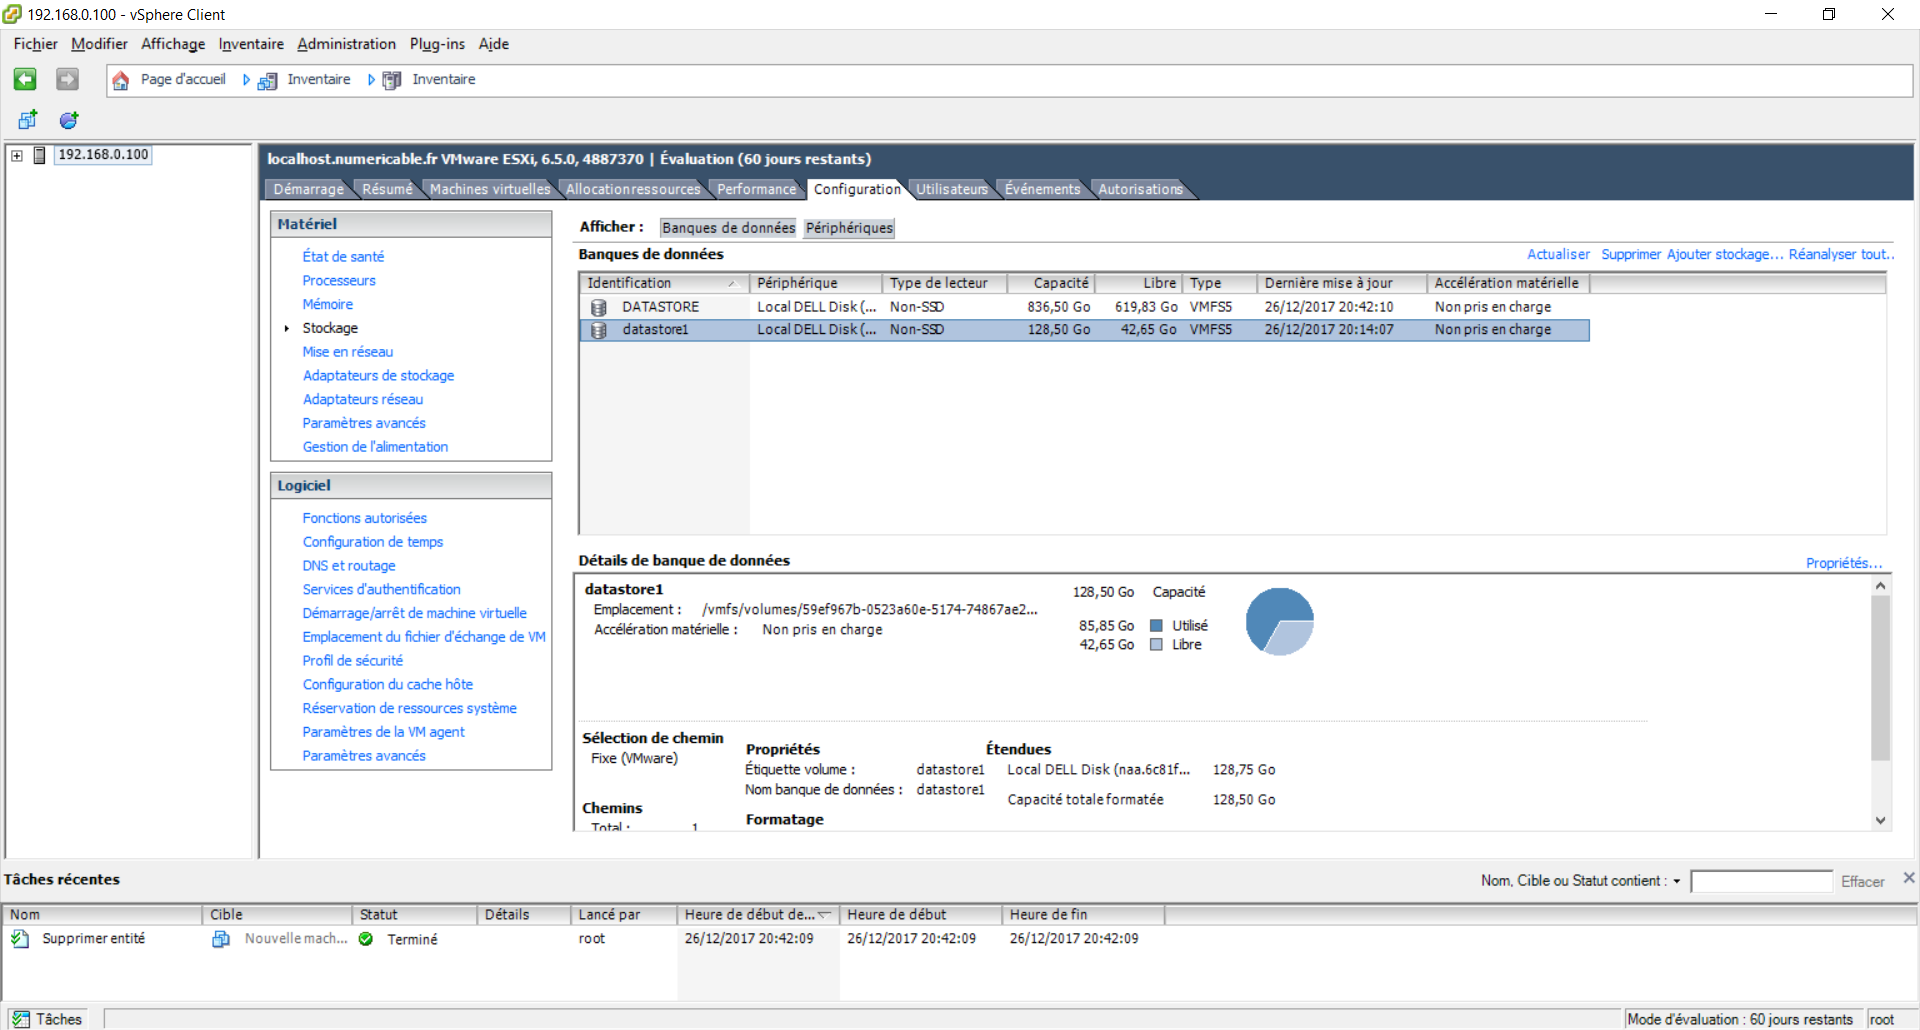The width and height of the screenshot is (1920, 1030).
Task: Click the Actualiser link
Action: [x=1558, y=254]
